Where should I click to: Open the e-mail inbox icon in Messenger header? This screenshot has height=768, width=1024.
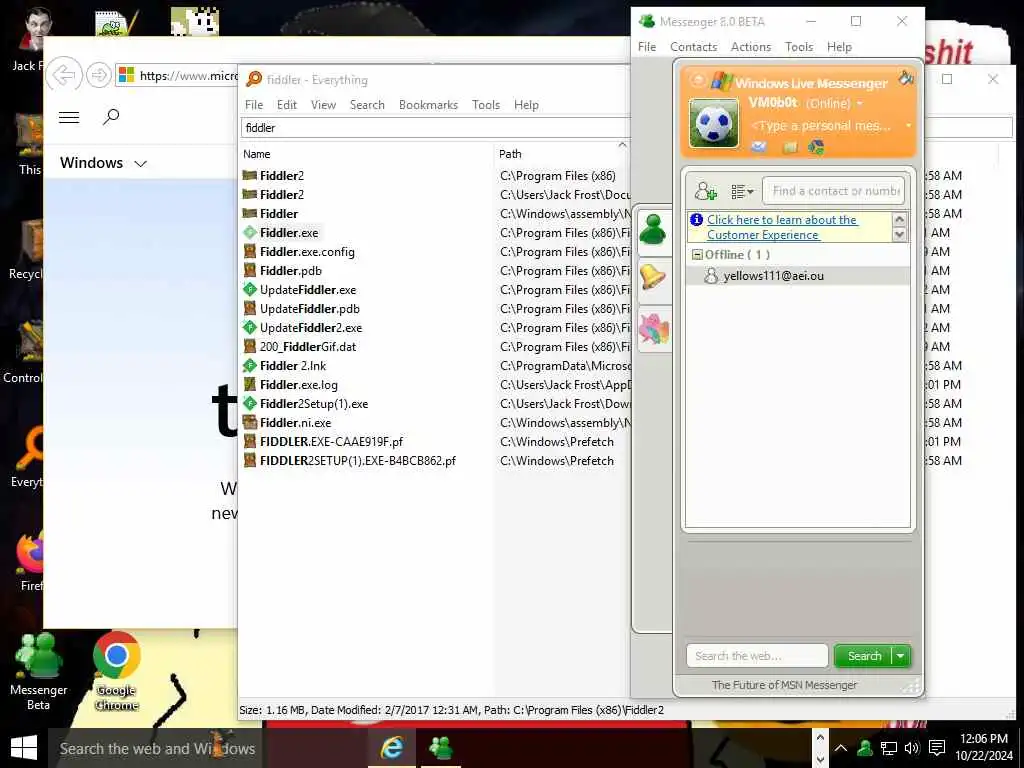[758, 147]
